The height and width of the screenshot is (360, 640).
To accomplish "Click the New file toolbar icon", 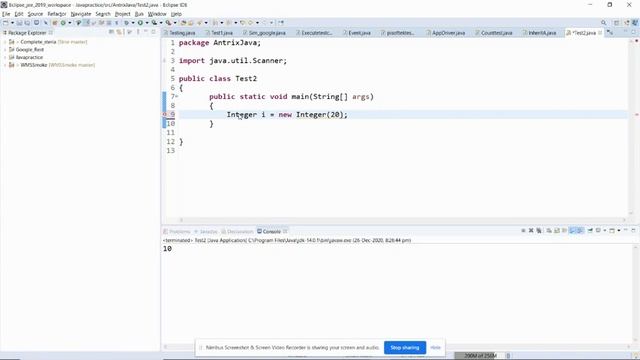I will point(5,23).
